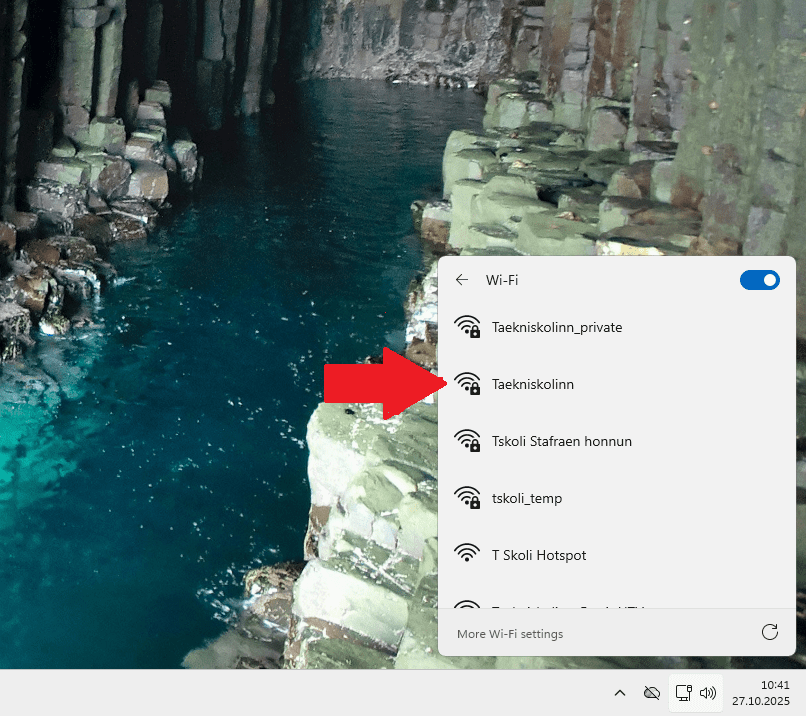
Task: Select the tskoli_temp network
Action: [x=527, y=498]
